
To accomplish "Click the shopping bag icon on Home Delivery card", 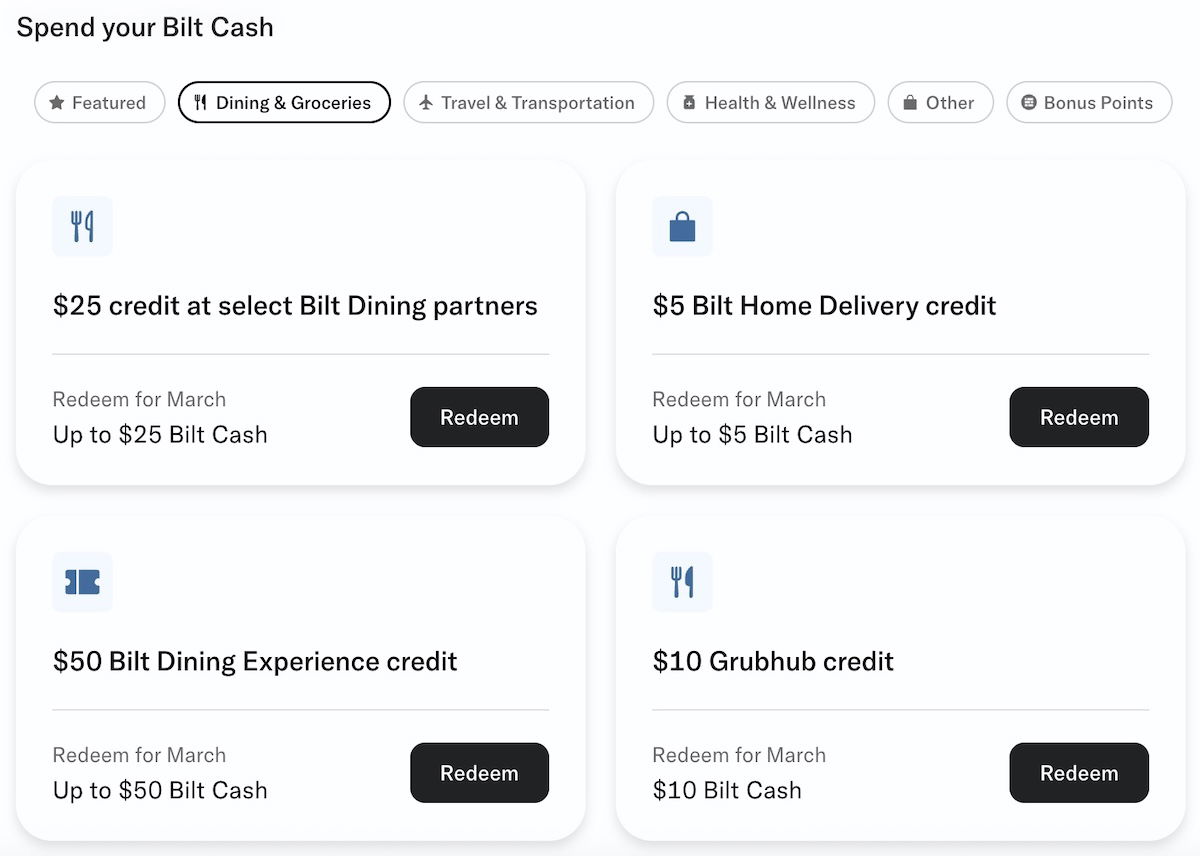I will click(x=682, y=227).
